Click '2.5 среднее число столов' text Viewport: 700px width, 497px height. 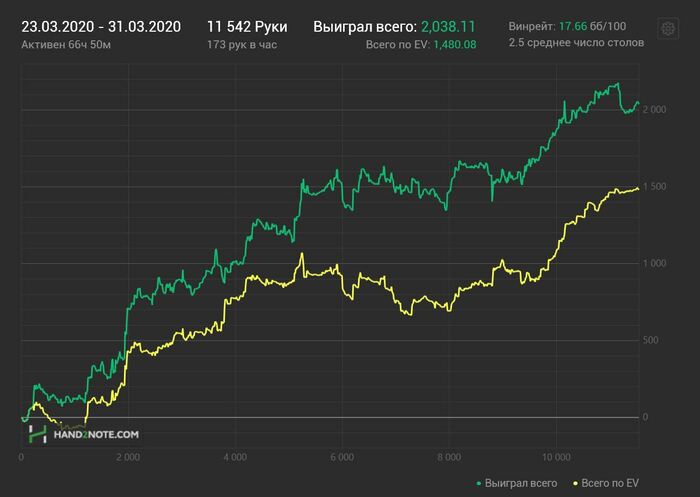(x=576, y=43)
